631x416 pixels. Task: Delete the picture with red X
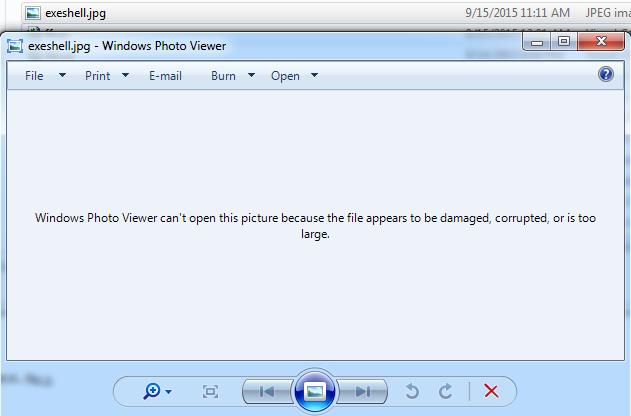tap(491, 391)
